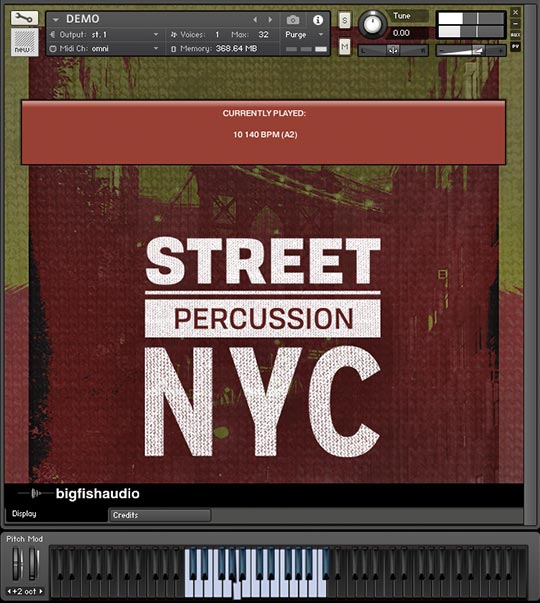Screen dimensions: 540x603
Task: Click the Voices count value 1
Action: [x=217, y=35]
